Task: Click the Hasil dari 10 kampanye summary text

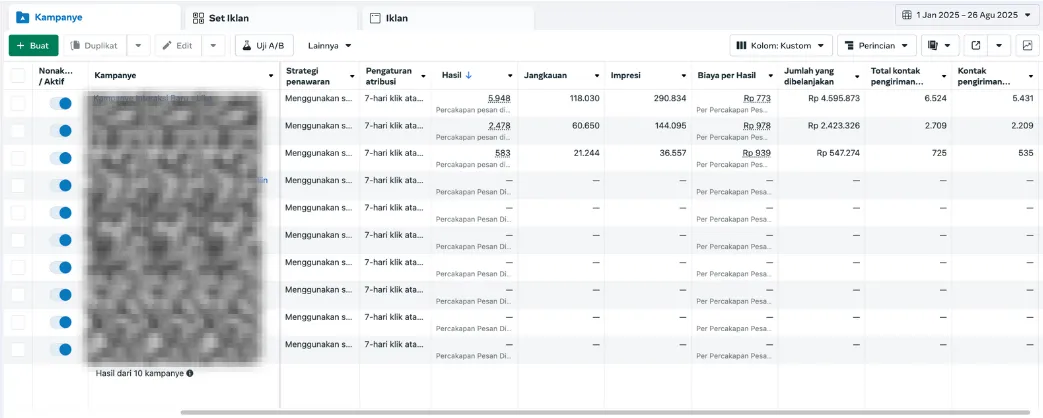Action: click(140, 373)
